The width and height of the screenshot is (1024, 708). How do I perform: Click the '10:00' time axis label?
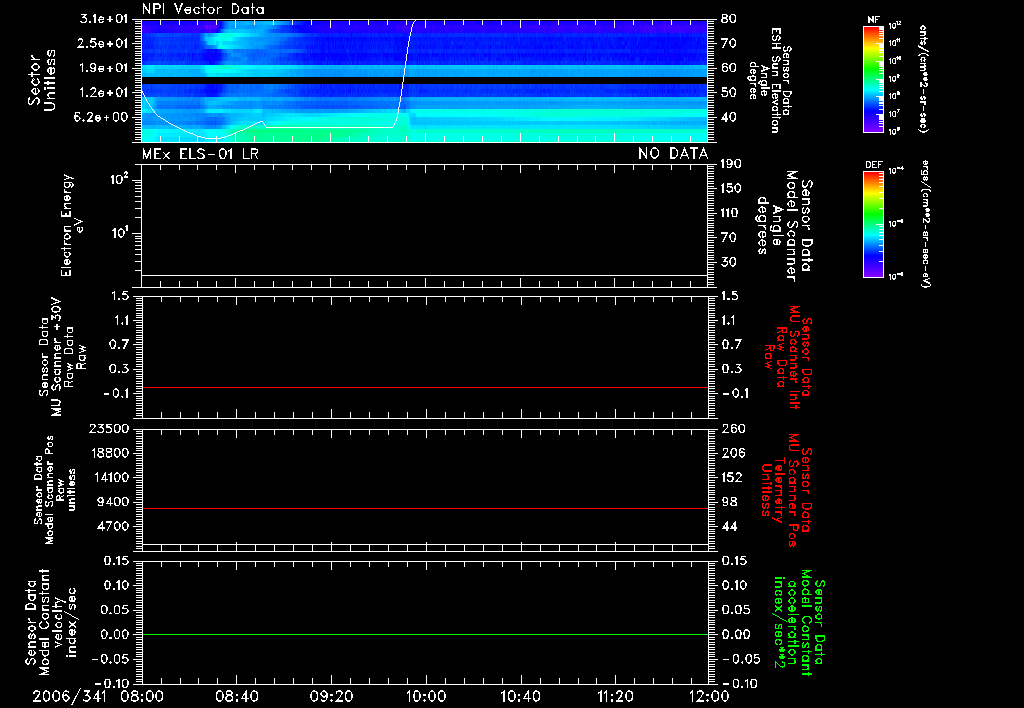pos(425,696)
